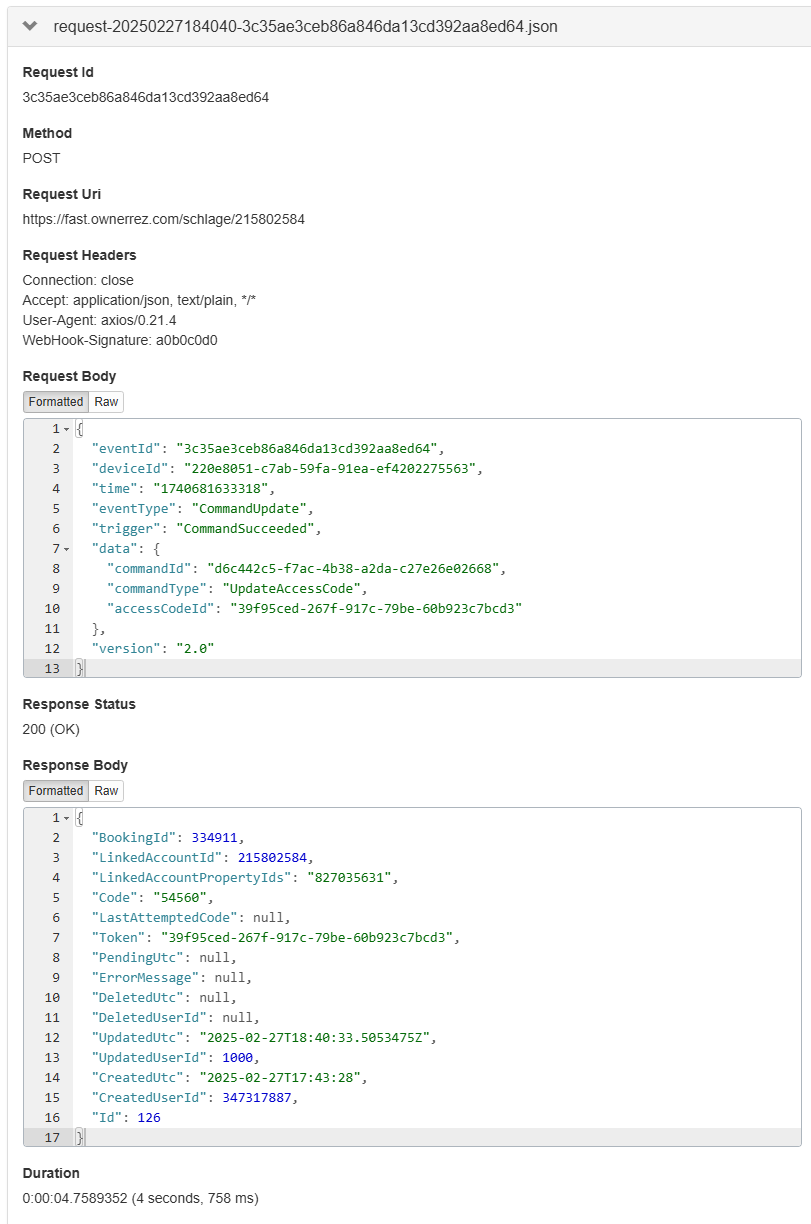The height and width of the screenshot is (1224, 811).
Task: Switch Response Body to Raw view
Action: (106, 791)
